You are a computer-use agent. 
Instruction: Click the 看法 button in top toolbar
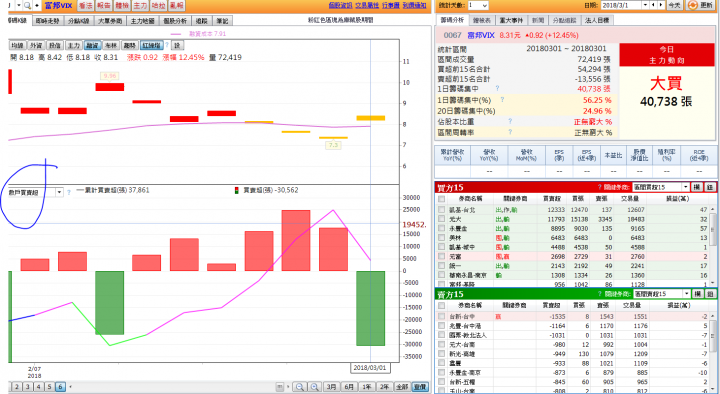pyautogui.click(x=85, y=6)
